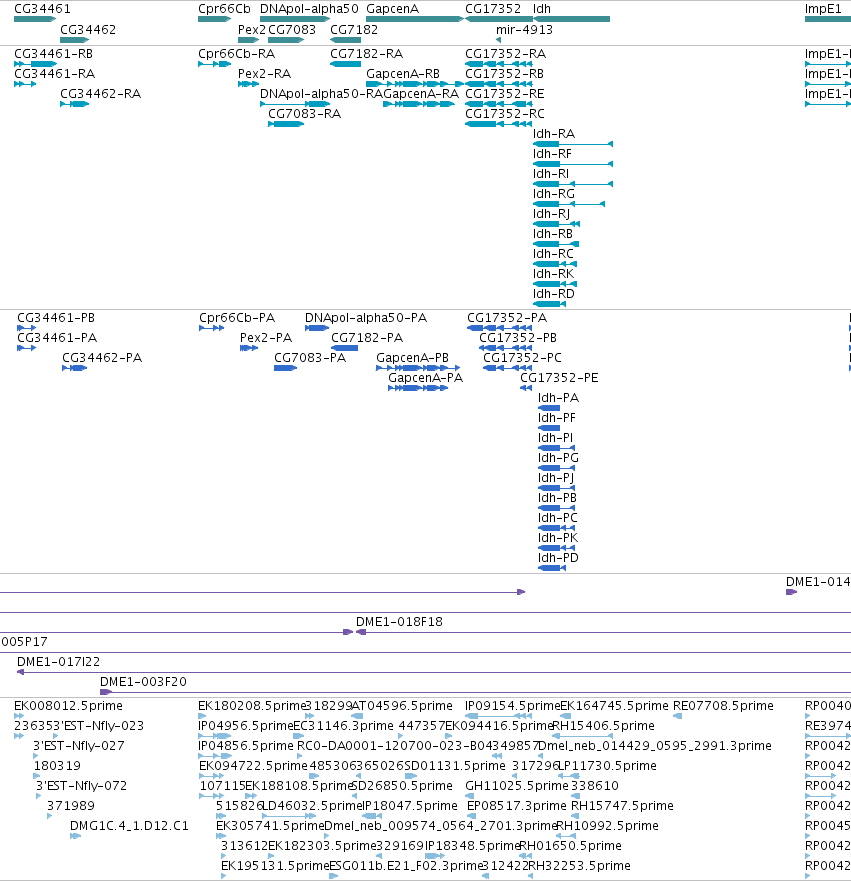
Task: Select protein CG34462-PA
Action: 75,368
